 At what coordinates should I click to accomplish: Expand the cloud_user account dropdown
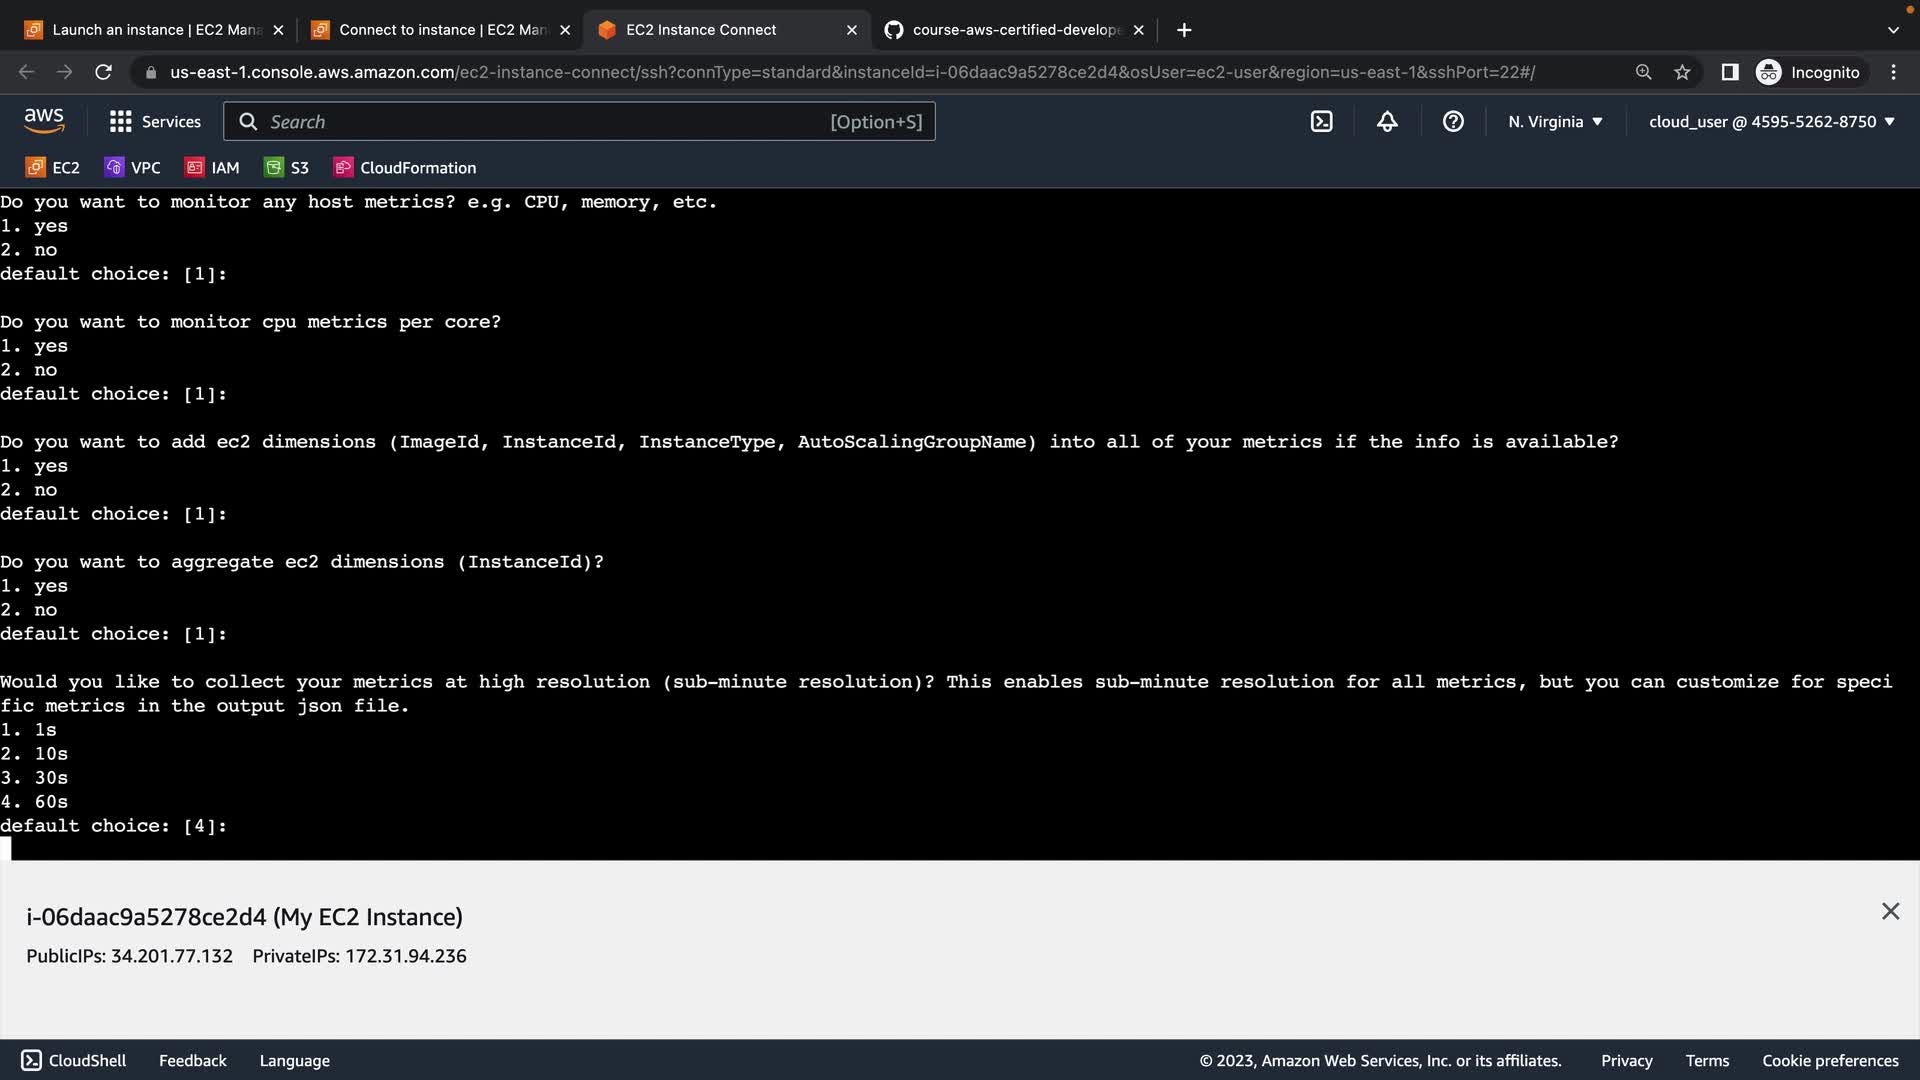tap(1771, 121)
